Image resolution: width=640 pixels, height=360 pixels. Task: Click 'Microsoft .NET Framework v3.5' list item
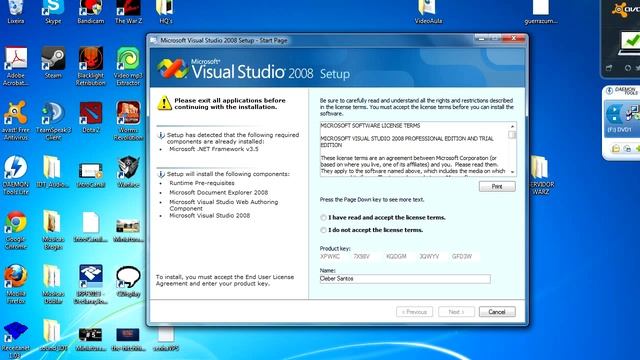point(214,149)
